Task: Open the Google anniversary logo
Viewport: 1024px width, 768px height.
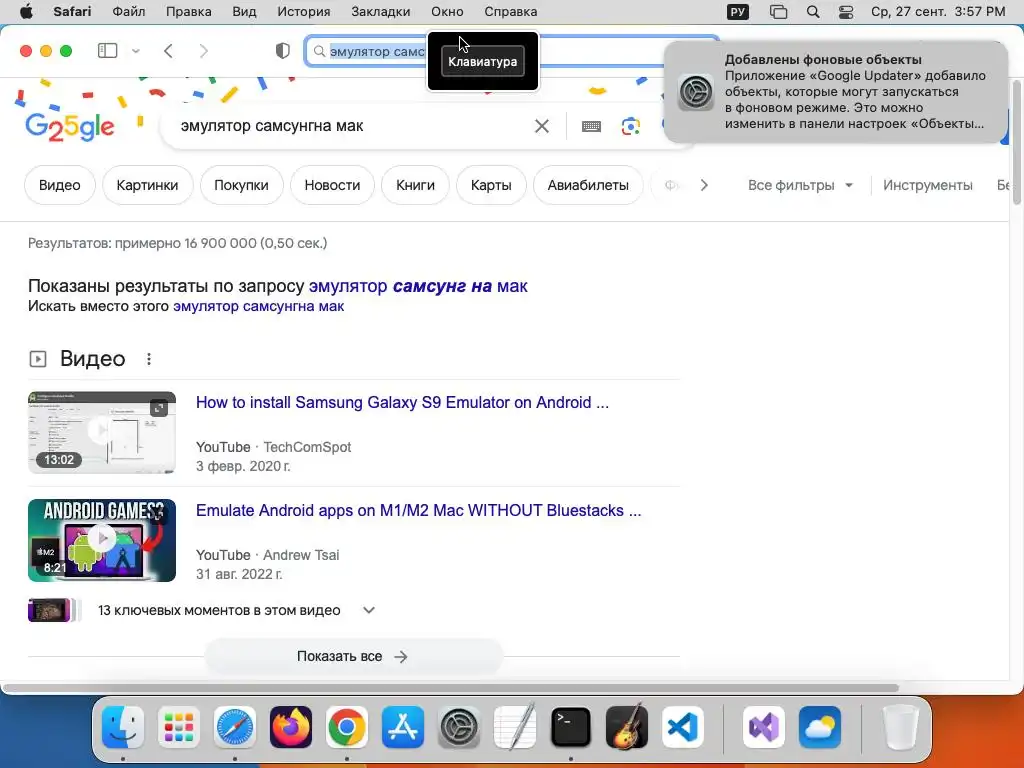Action: (70, 127)
